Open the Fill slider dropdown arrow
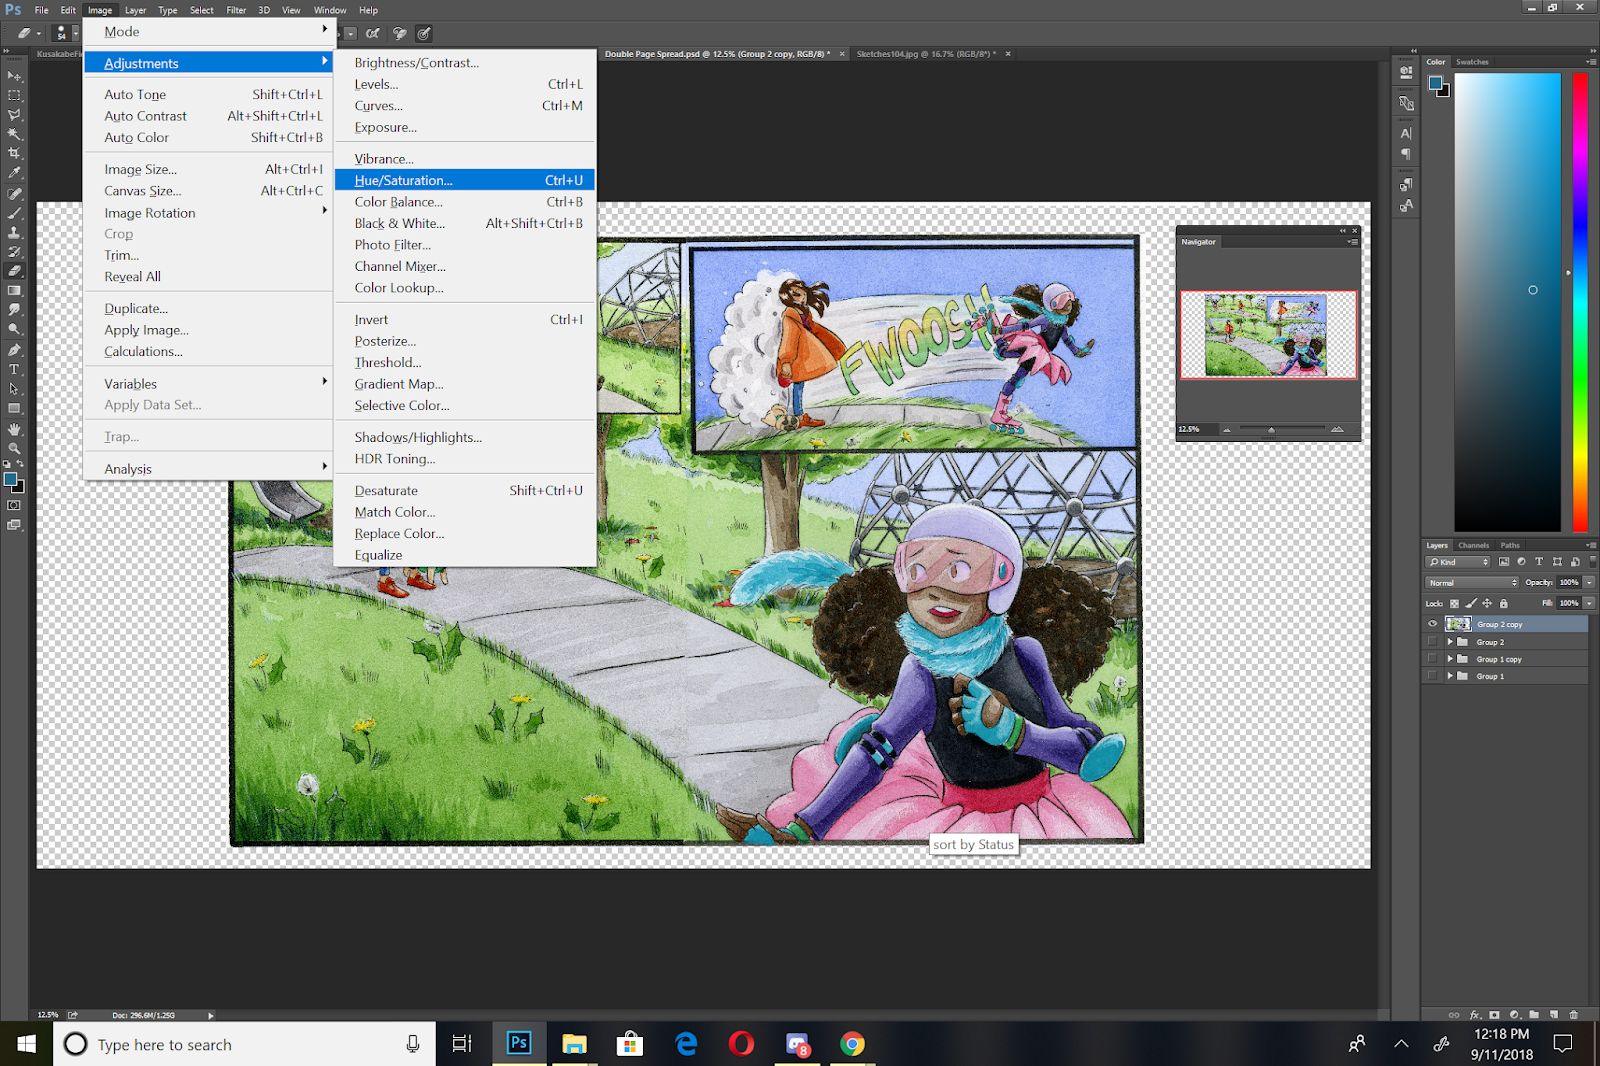 (x=1589, y=603)
